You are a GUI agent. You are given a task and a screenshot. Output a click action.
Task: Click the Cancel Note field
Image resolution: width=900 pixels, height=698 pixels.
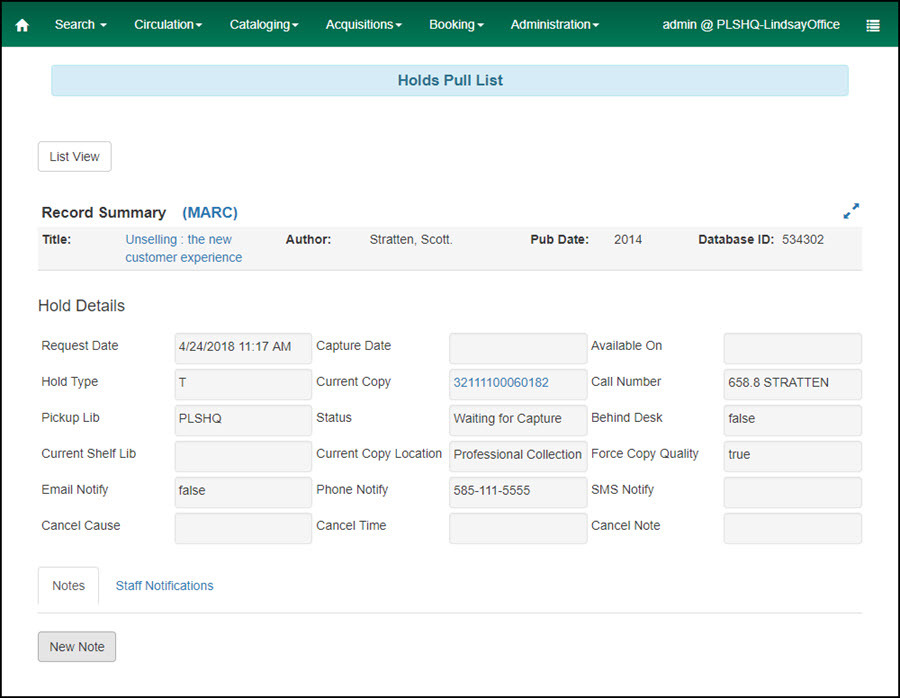[x=792, y=528]
